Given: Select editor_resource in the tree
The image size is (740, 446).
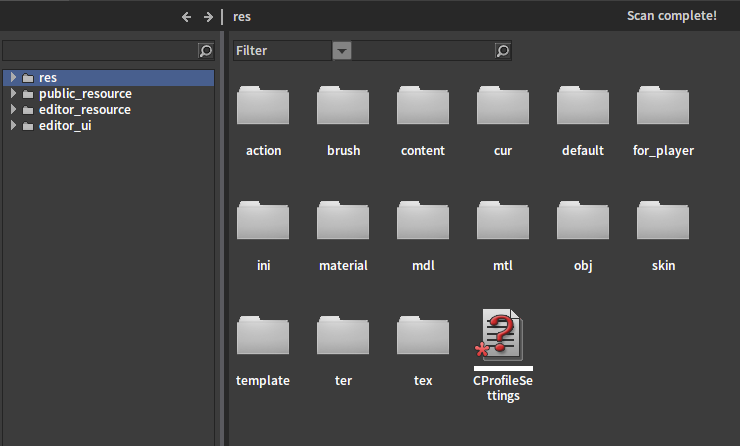Looking at the screenshot, I should click(84, 109).
